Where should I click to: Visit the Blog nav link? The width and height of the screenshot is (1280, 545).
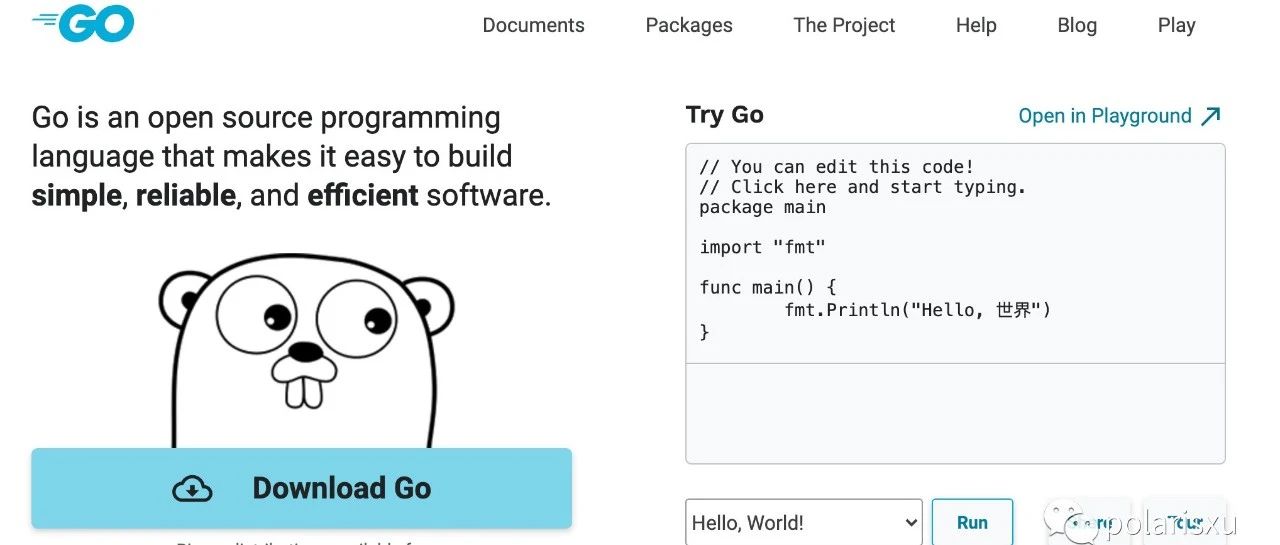(x=1077, y=25)
